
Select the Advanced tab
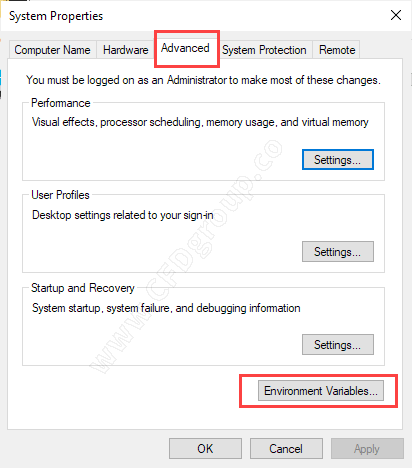[x=185, y=48]
